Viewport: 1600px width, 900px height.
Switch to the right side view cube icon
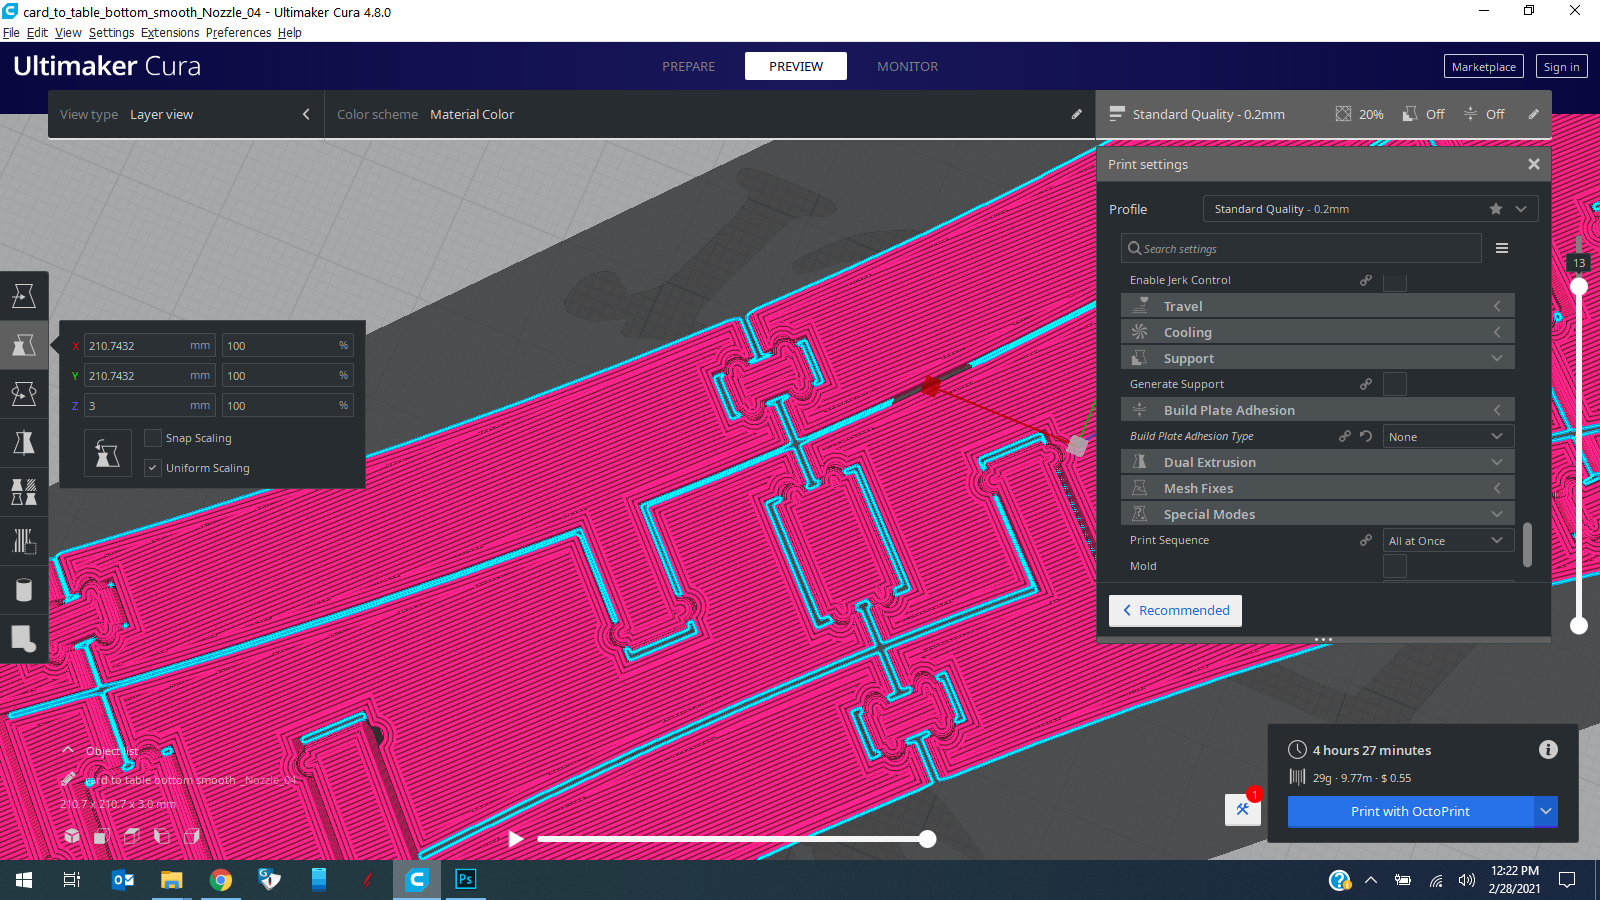pyautogui.click(x=192, y=836)
